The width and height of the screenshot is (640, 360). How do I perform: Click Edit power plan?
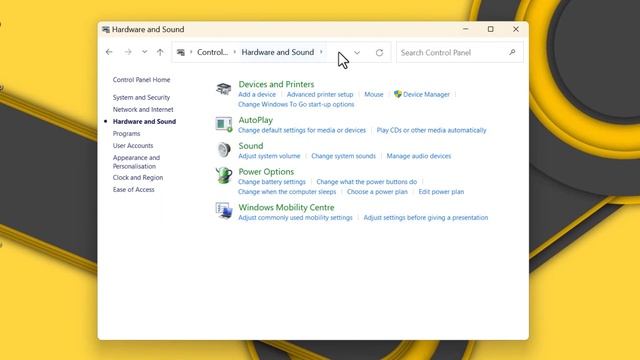441,191
